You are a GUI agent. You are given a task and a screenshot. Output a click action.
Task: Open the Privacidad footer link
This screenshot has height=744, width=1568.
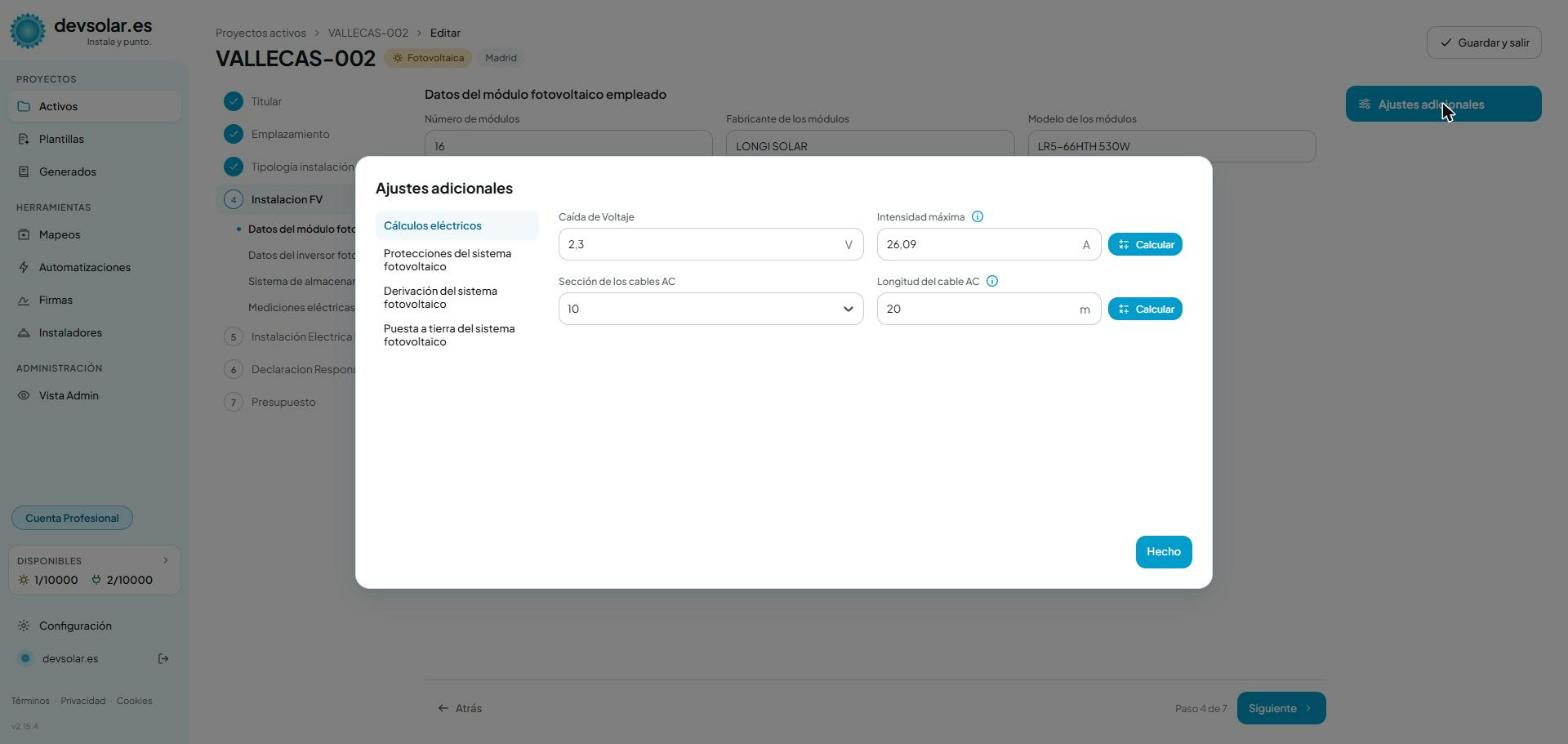pos(83,701)
